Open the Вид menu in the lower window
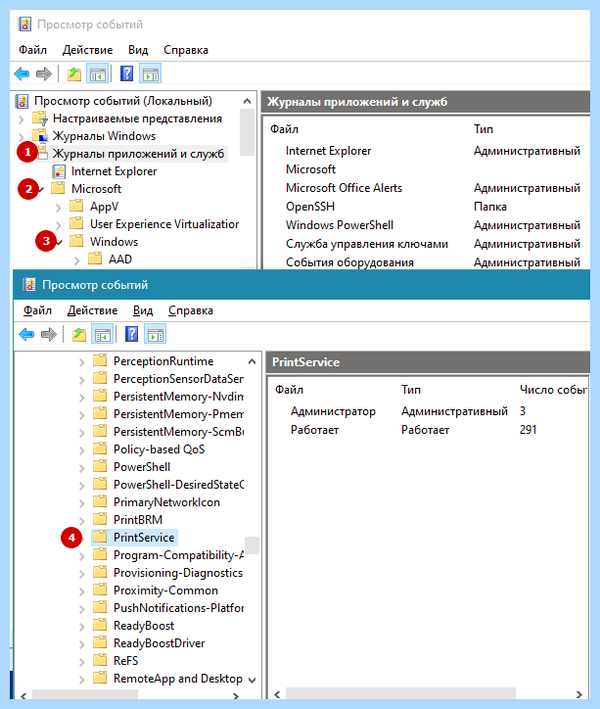The height and width of the screenshot is (709, 600). (x=143, y=310)
